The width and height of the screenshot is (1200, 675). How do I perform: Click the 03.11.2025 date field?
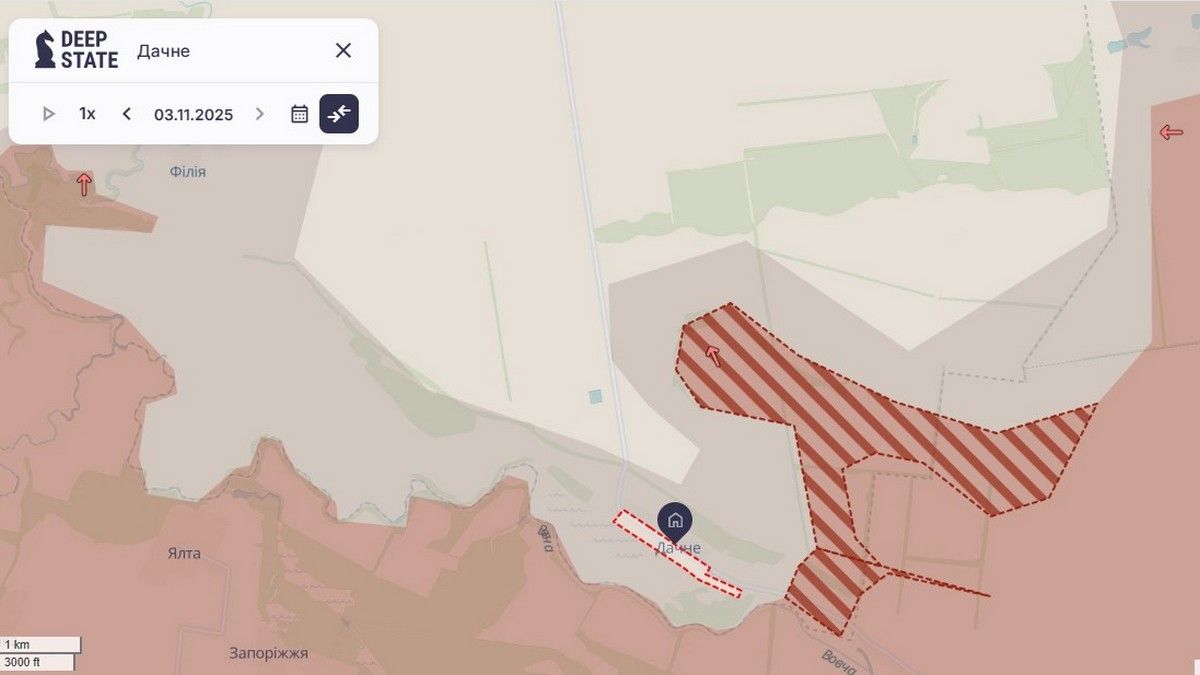point(193,114)
